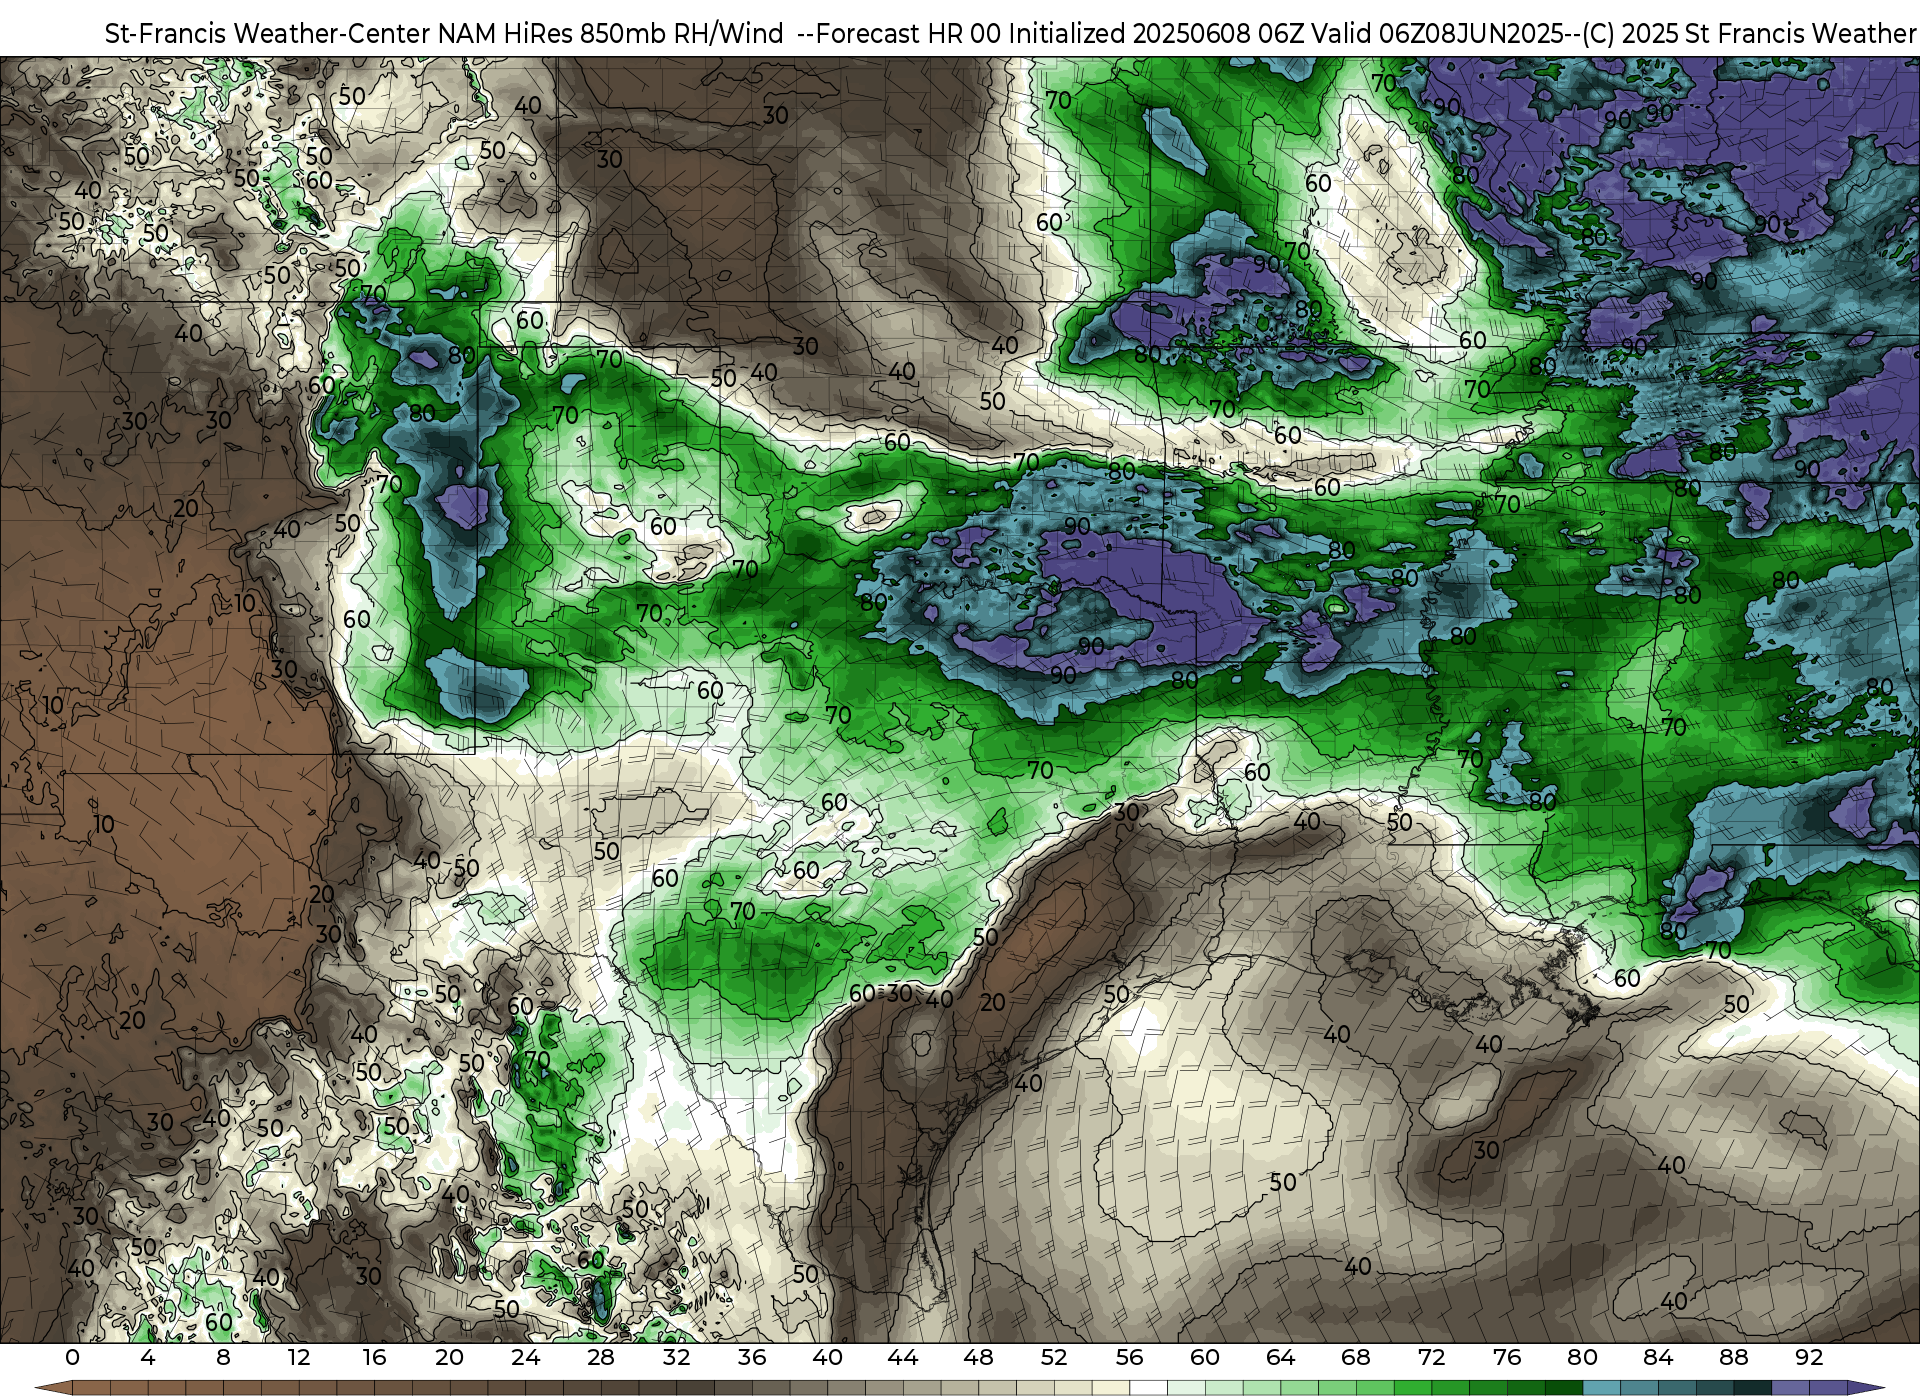Click the colorbar tick label "36"
This screenshot has width=1920, height=1400.
[752, 1358]
